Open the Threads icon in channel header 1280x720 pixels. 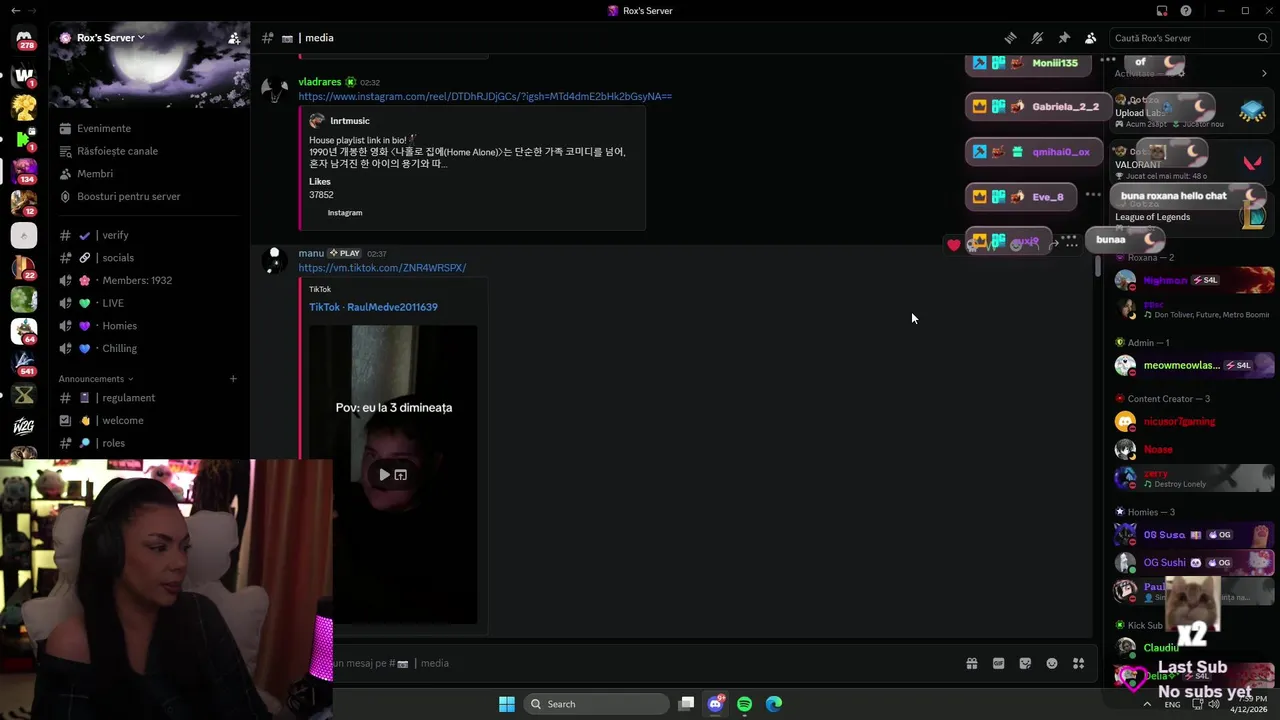tap(1010, 38)
